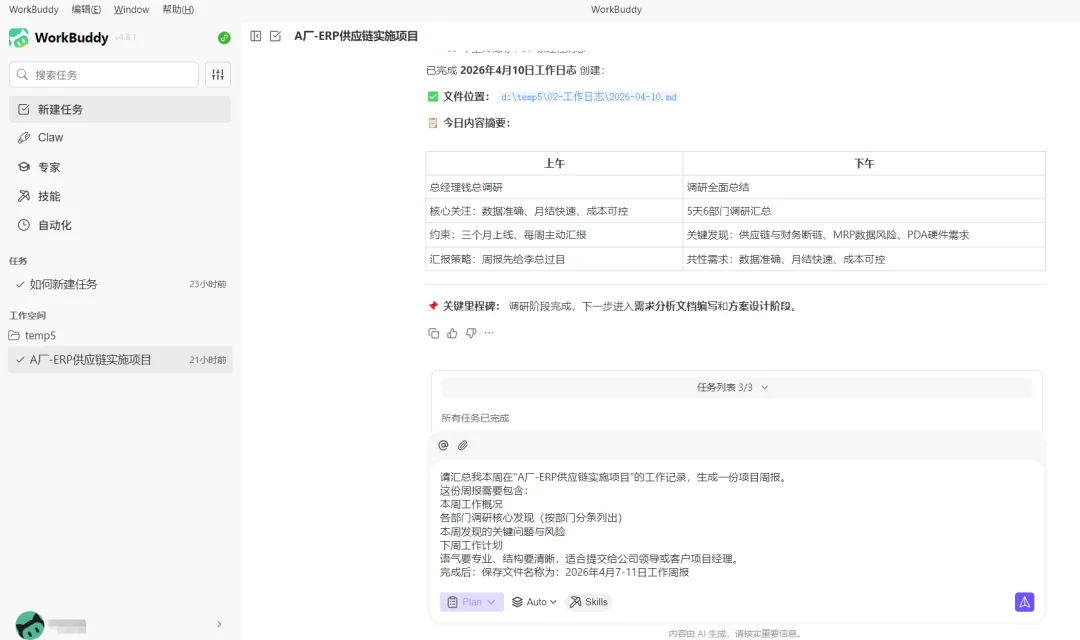The width and height of the screenshot is (1080, 640).
Task: Copy the response with the copy icon
Action: tap(433, 333)
